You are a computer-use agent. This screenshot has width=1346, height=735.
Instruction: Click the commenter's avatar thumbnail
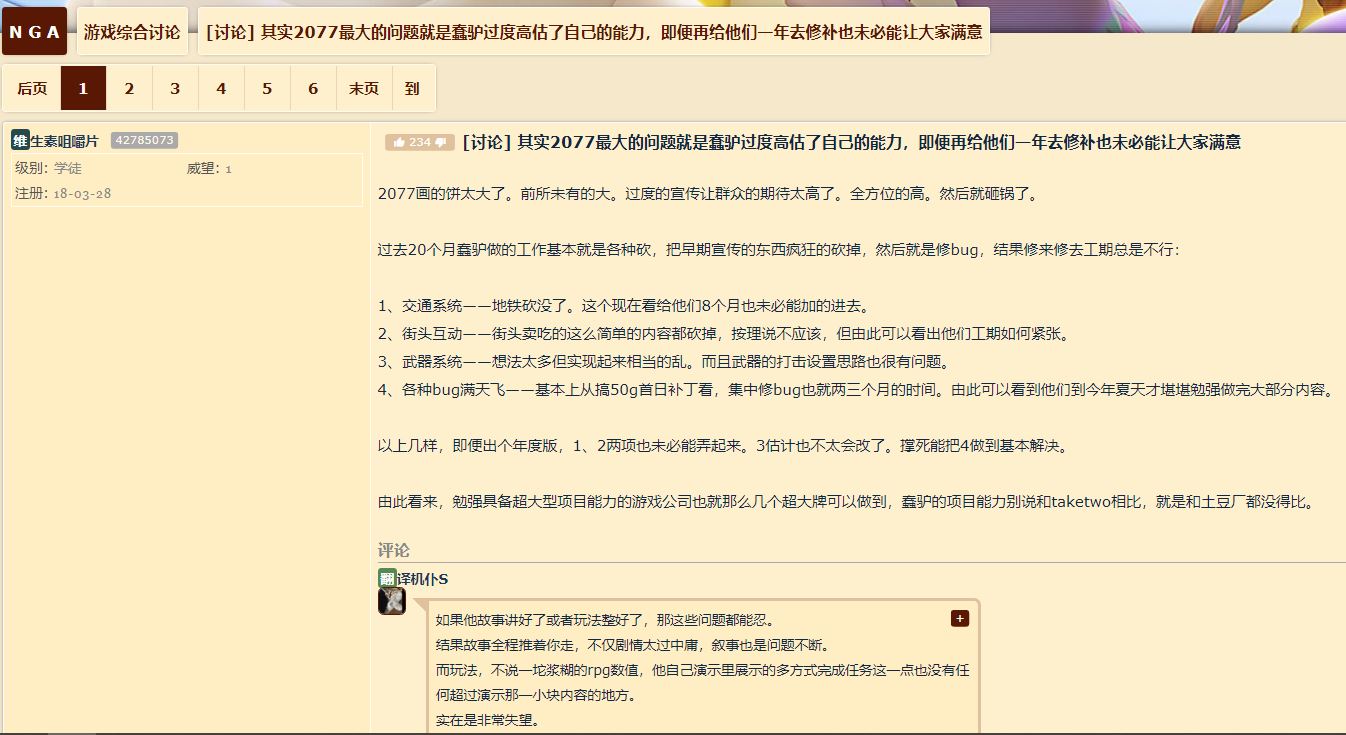[392, 601]
